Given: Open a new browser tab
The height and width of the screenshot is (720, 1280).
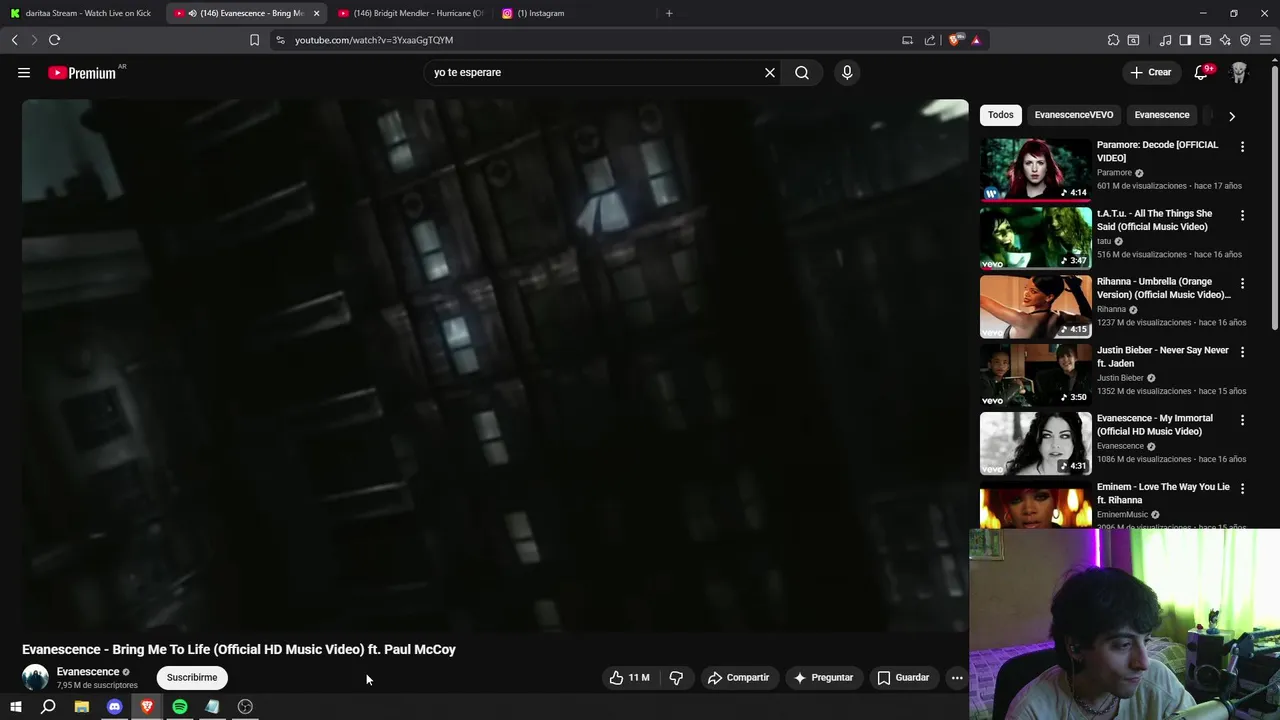Looking at the screenshot, I should point(669,13).
